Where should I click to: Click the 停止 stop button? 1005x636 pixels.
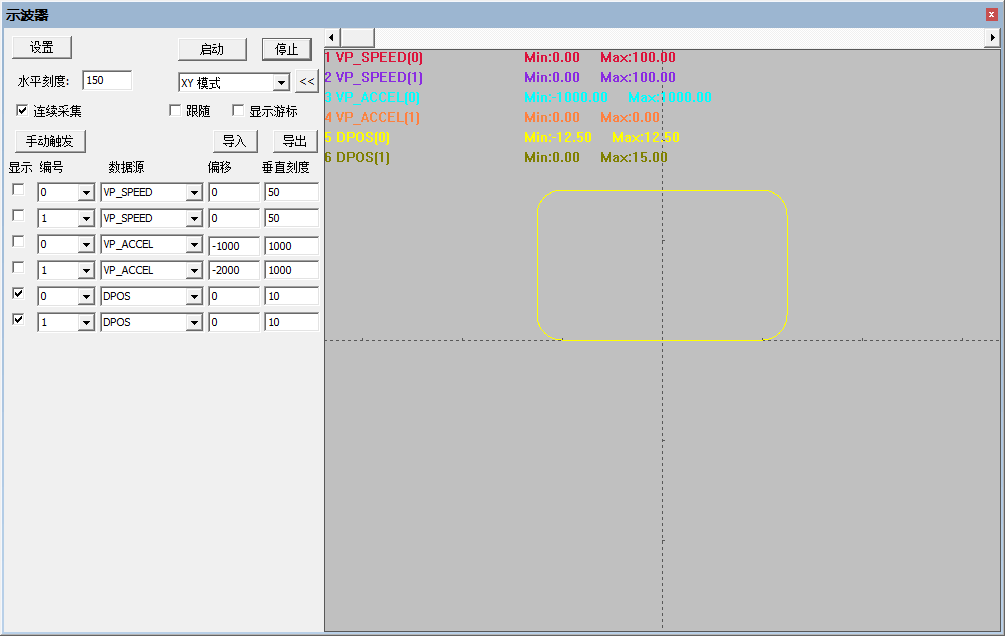[x=287, y=48]
